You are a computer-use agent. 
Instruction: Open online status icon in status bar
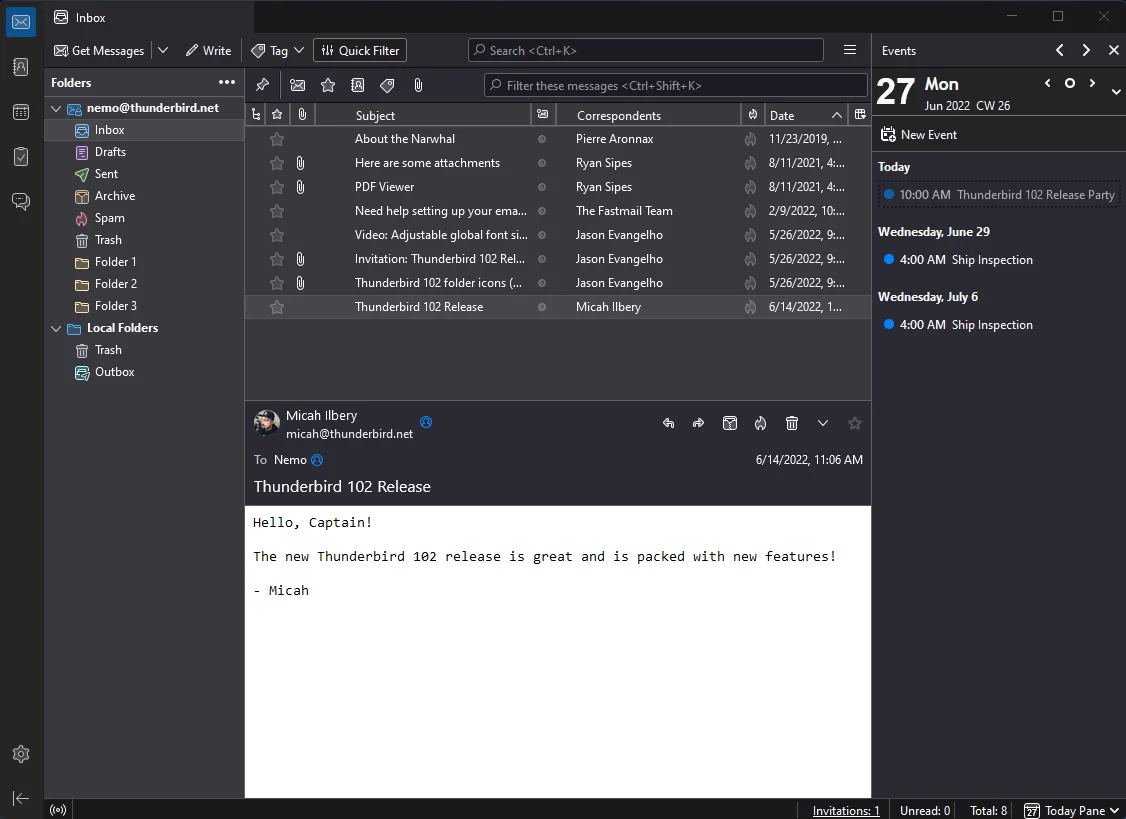point(58,810)
